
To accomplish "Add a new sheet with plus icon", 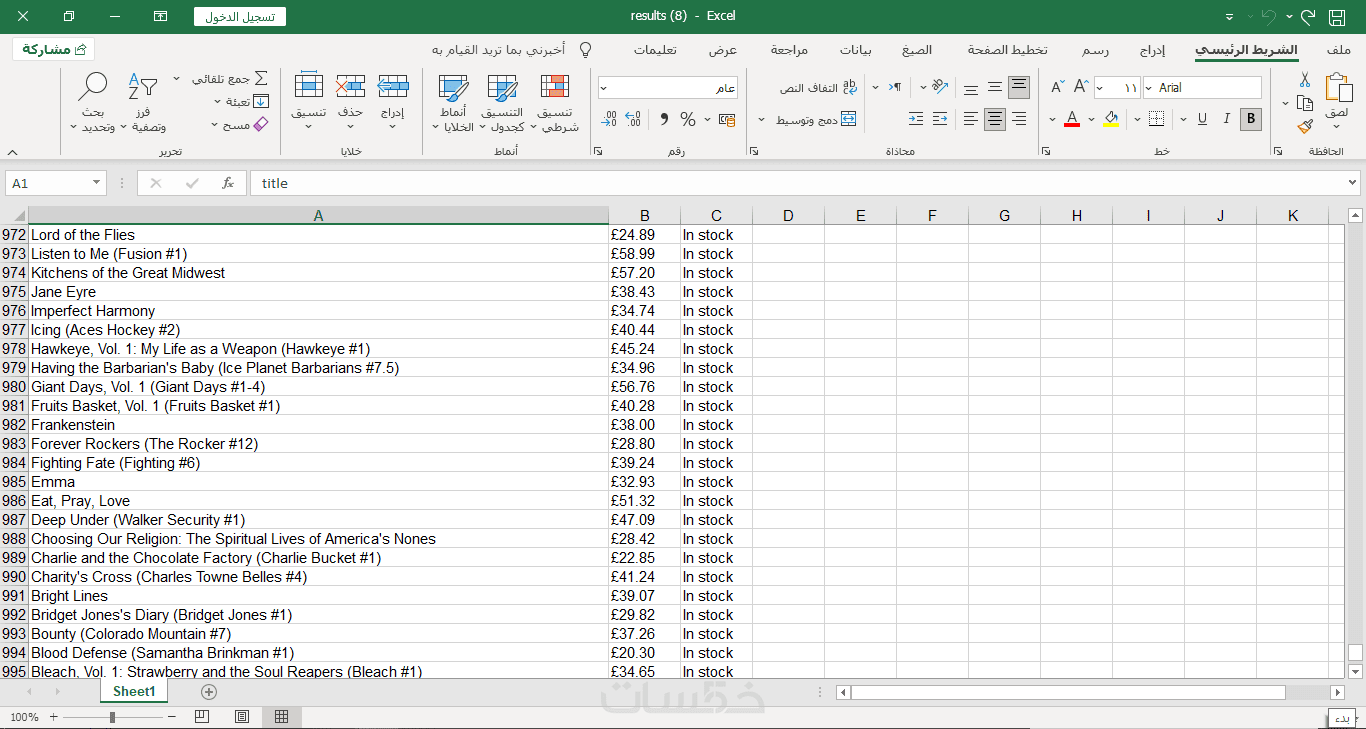I will (209, 691).
